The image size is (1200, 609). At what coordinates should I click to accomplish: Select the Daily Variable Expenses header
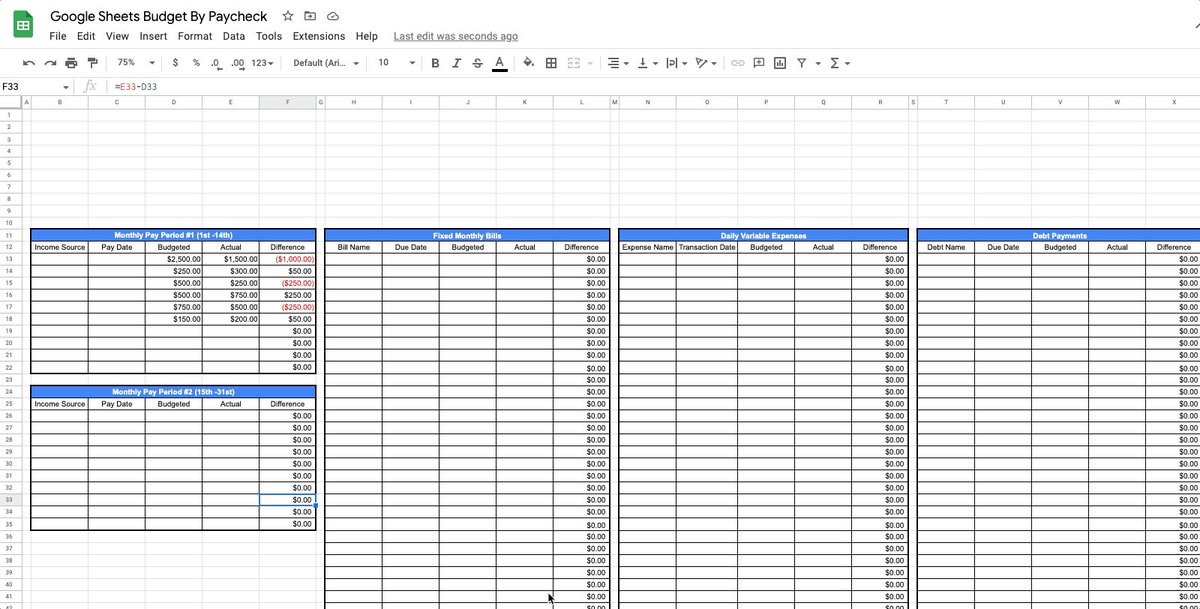pos(764,235)
